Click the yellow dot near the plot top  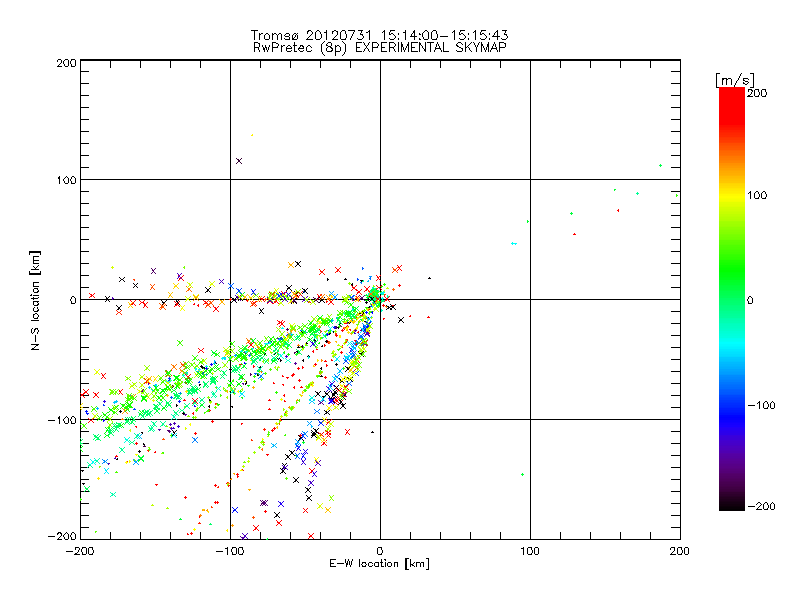252,135
